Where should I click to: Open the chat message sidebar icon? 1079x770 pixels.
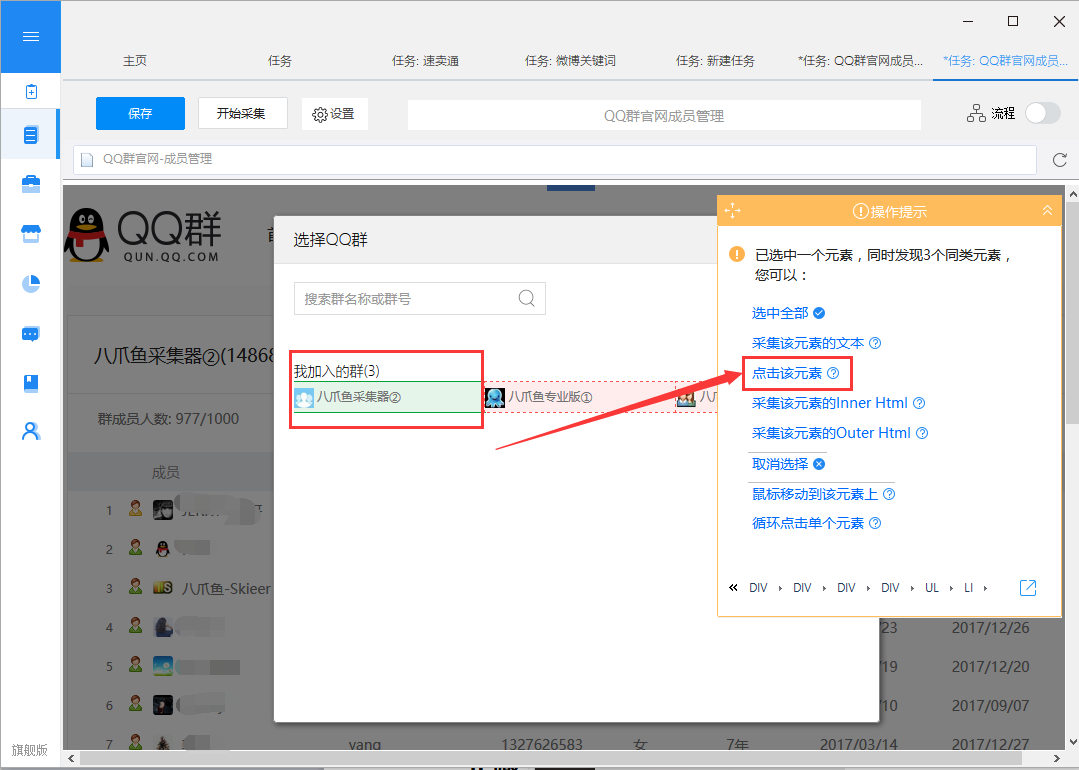coord(31,334)
